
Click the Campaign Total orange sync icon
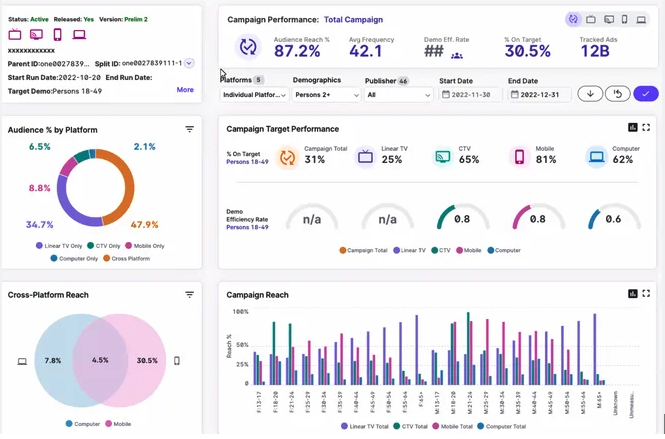(x=287, y=157)
